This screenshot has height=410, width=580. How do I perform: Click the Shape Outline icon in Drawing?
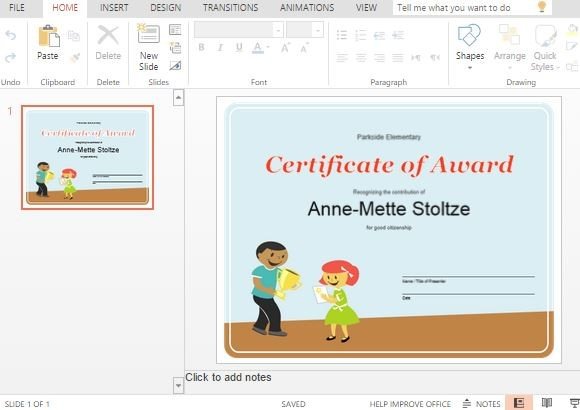[x=572, y=47]
